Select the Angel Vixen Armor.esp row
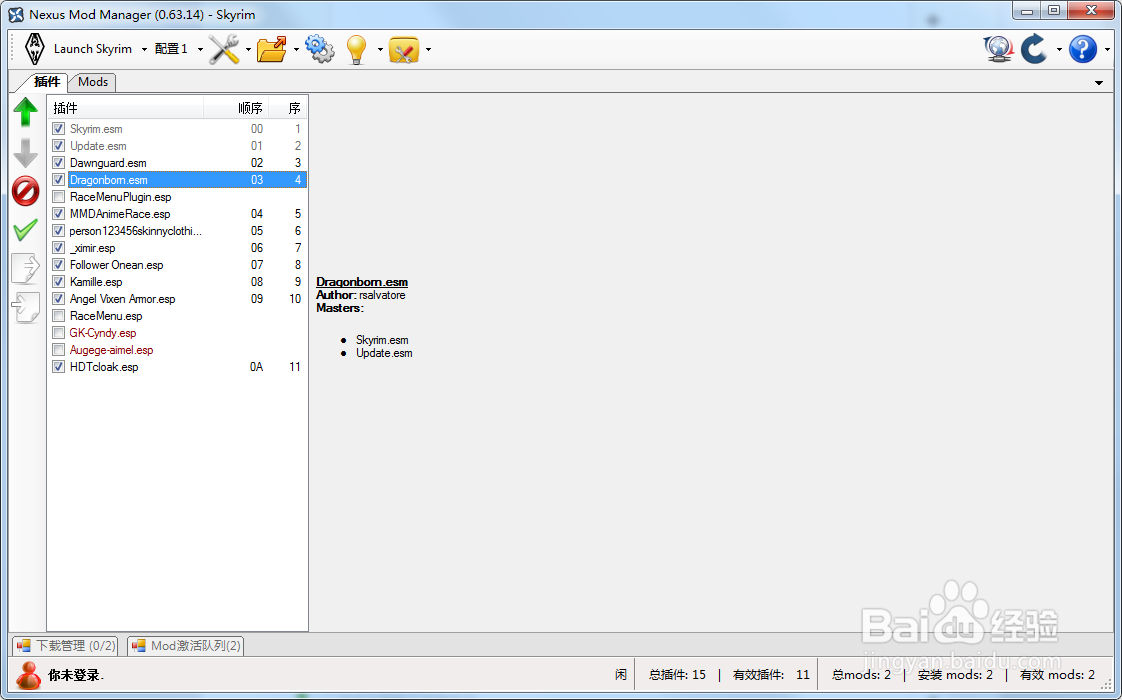 pos(177,299)
